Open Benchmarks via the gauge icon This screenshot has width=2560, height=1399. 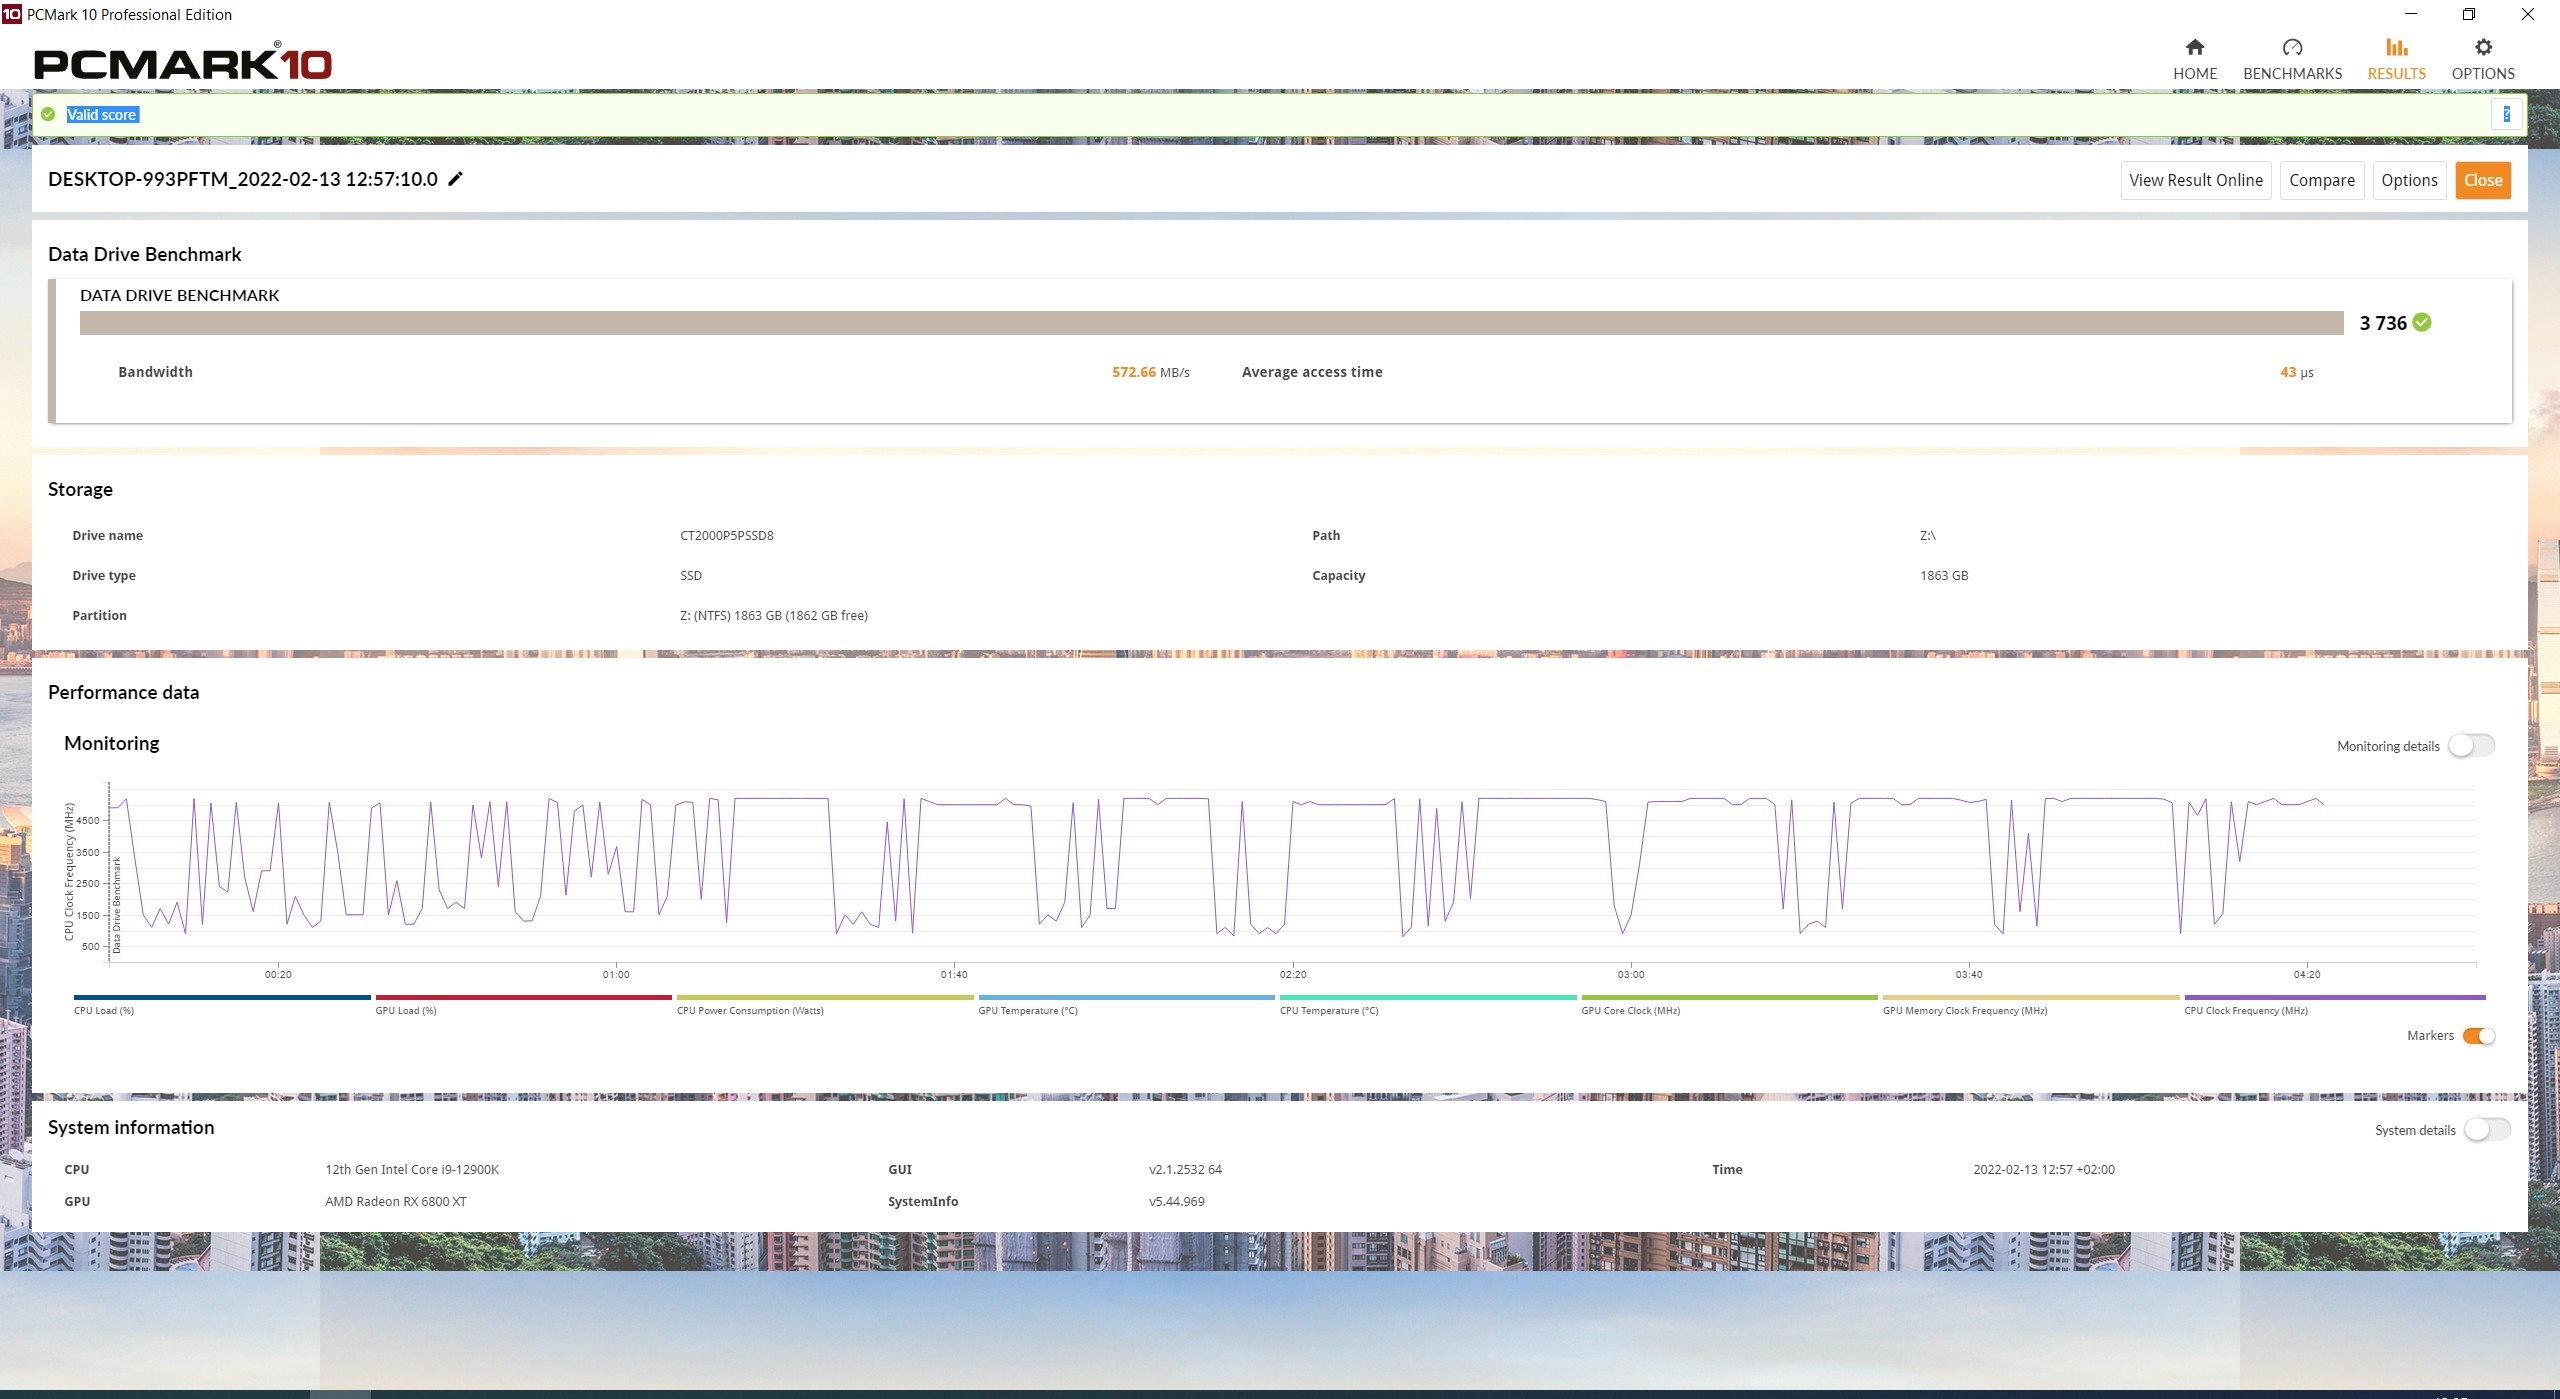(2292, 47)
